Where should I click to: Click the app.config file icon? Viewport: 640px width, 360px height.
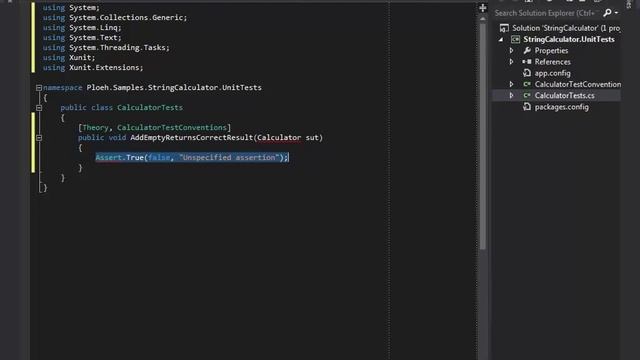coord(527,73)
